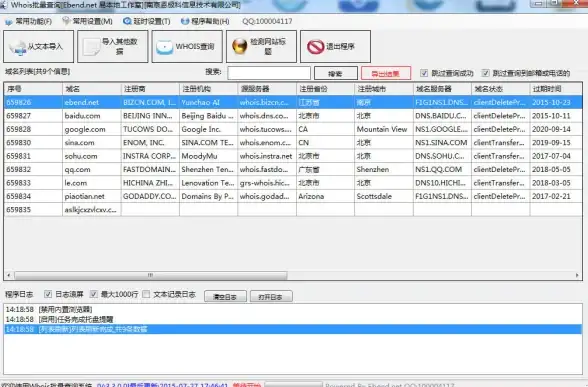Click the QQ:100004117 label in menu bar
Viewport: 588px width, 387px height.
(x=267, y=21)
